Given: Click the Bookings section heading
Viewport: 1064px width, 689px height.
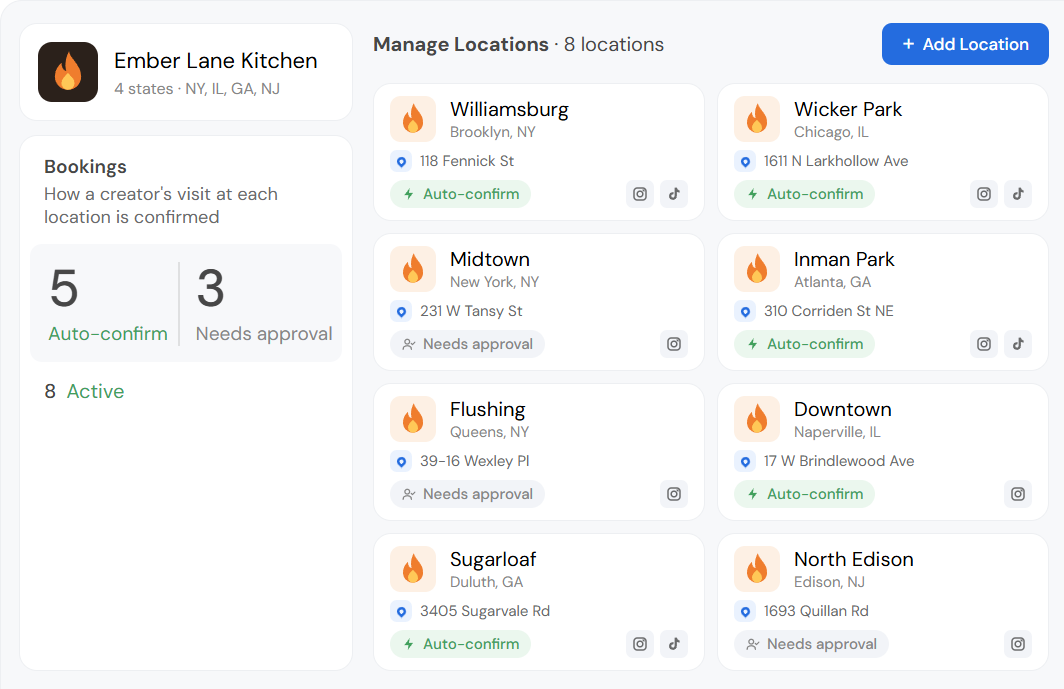Looking at the screenshot, I should click(x=86, y=167).
